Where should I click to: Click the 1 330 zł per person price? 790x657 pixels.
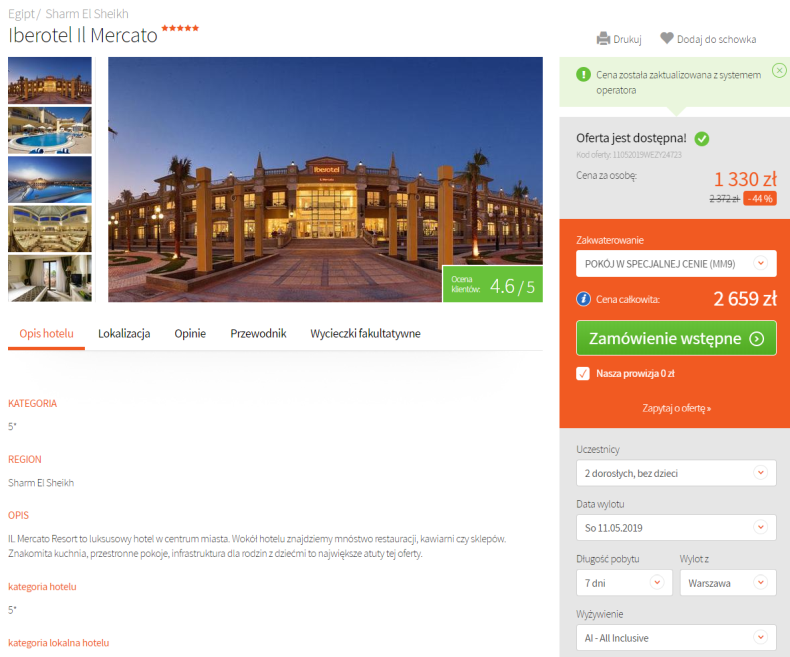pyautogui.click(x=745, y=179)
